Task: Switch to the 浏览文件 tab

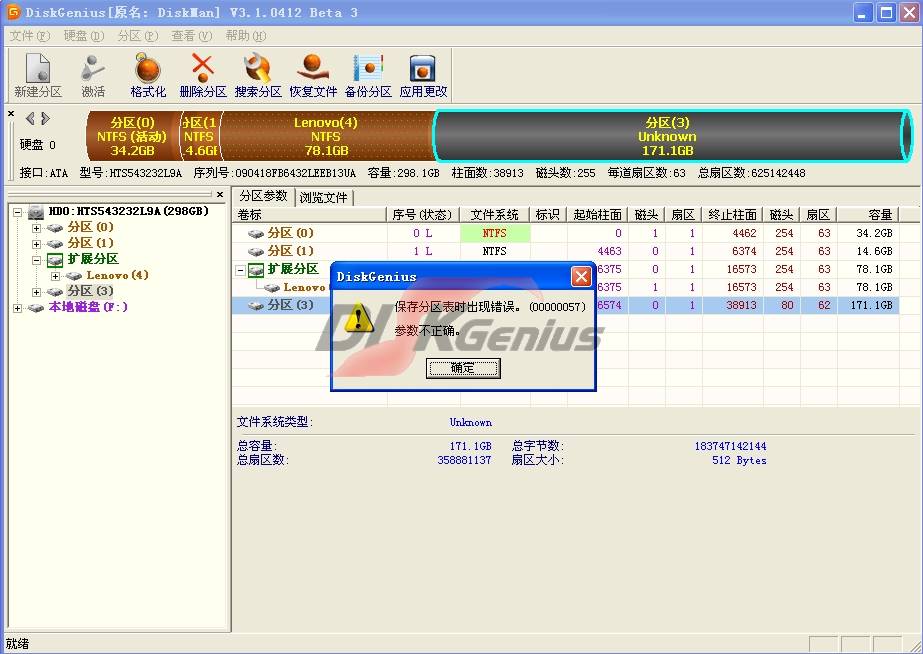Action: (x=323, y=197)
